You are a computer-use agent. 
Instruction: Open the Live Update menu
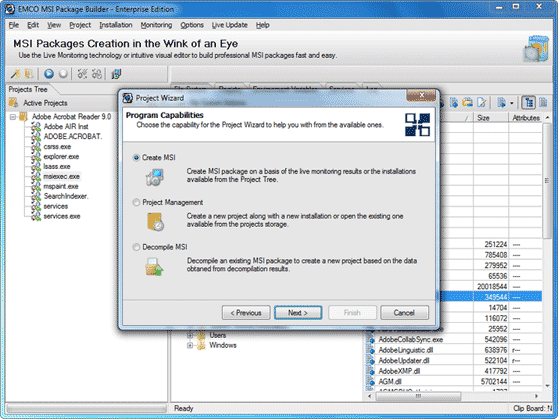coord(230,25)
